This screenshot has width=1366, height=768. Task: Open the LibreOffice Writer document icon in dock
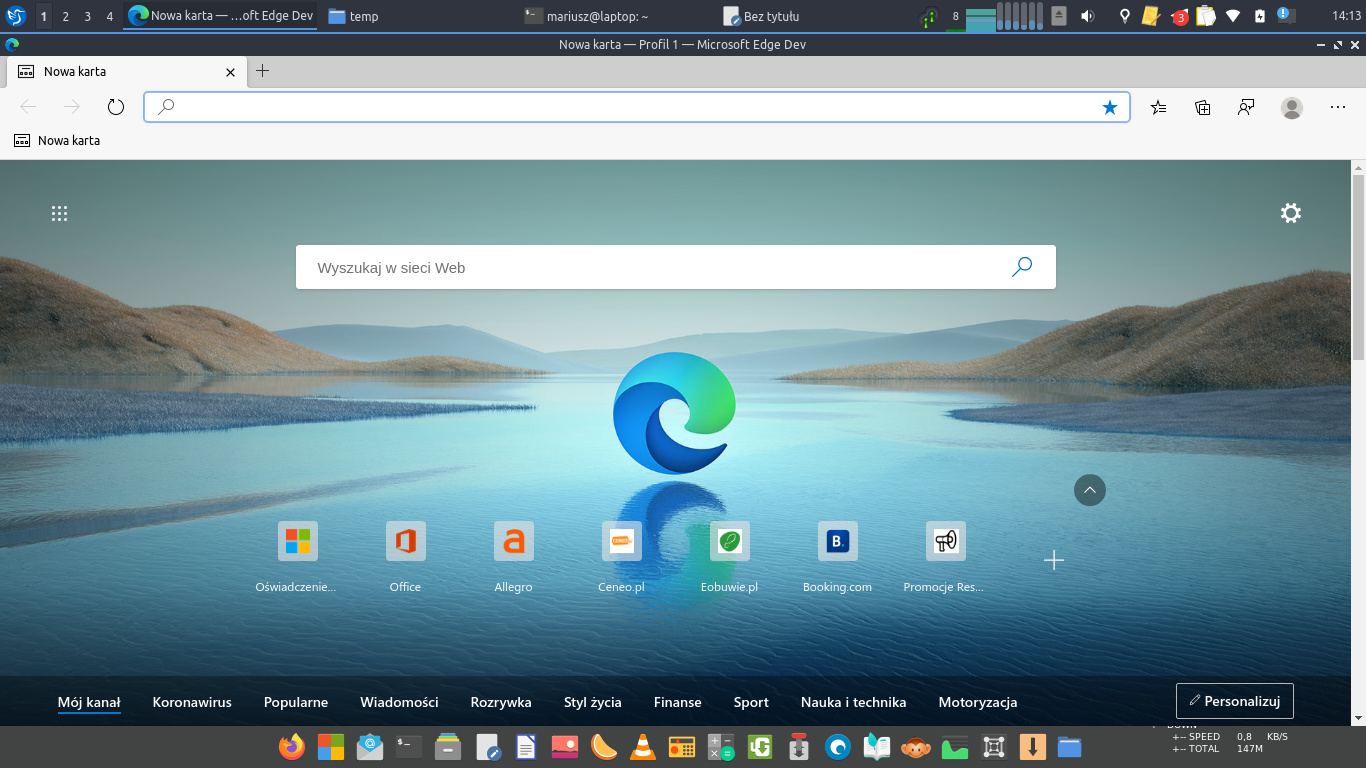[x=526, y=746]
